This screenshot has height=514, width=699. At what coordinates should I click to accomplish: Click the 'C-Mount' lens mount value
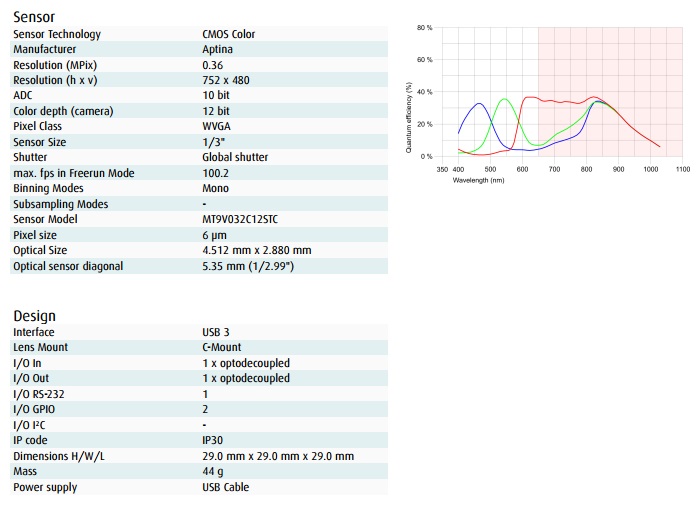[x=222, y=347]
